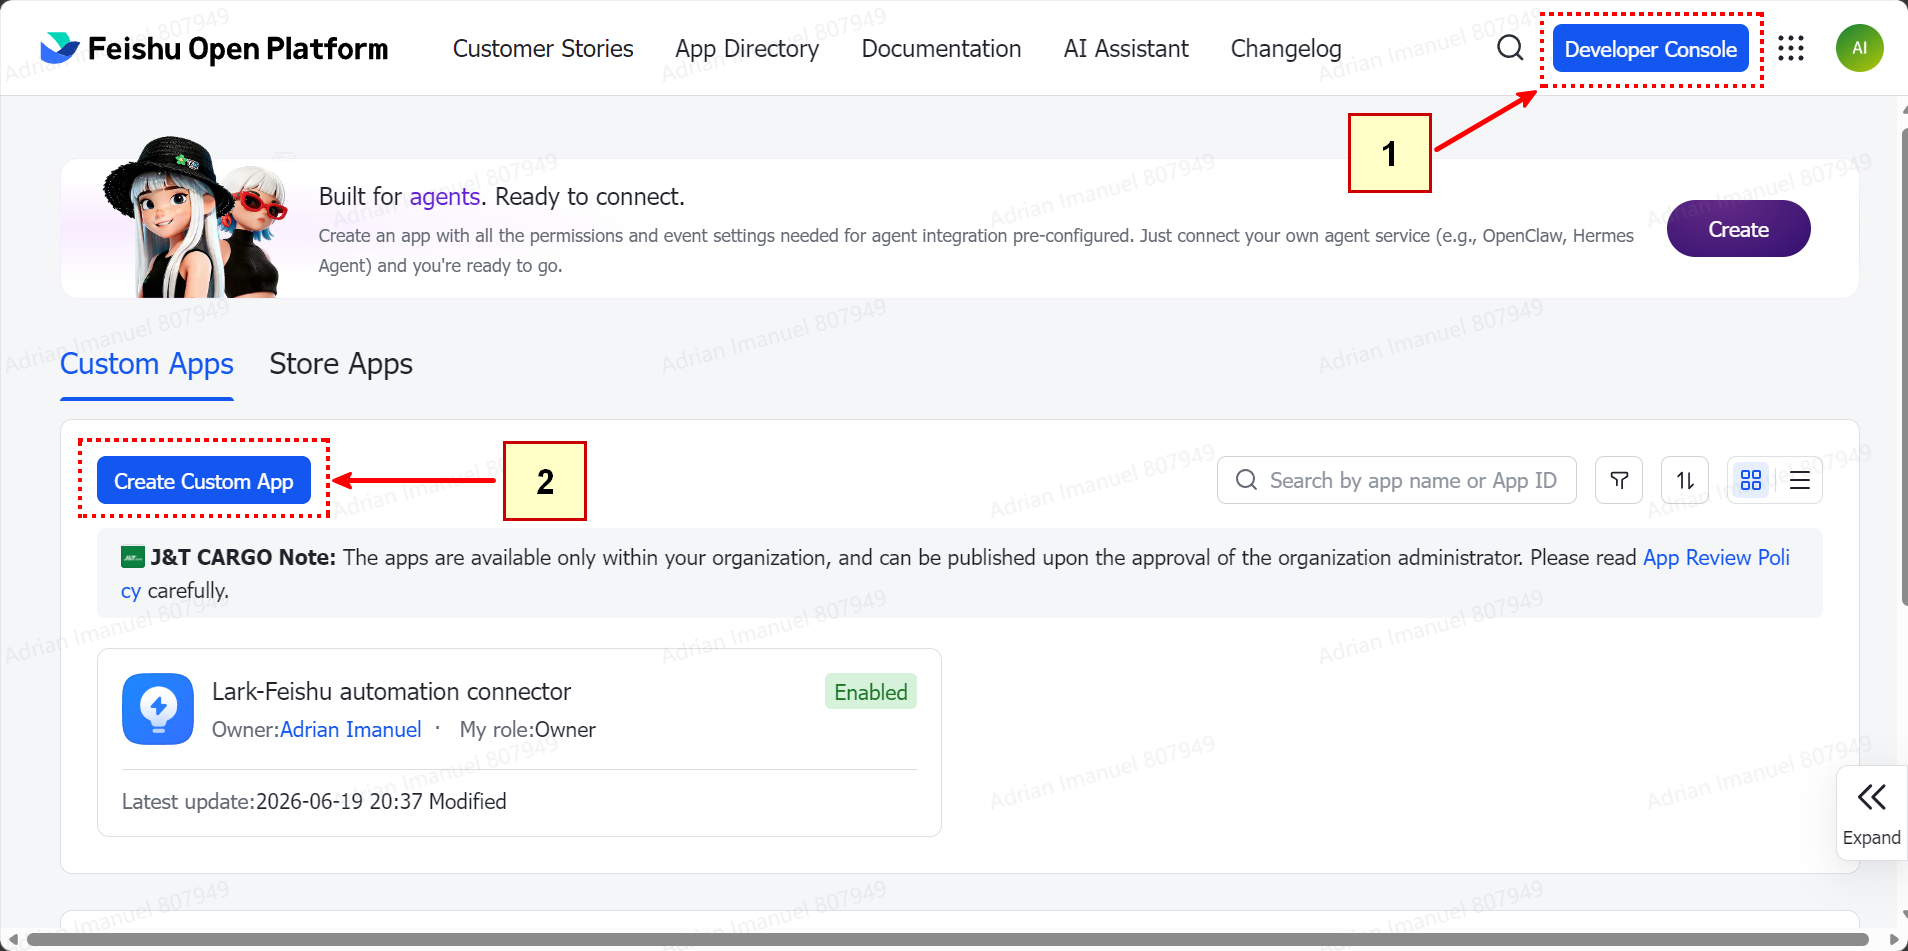Click the sort order arrows icon
This screenshot has width=1908, height=951.
tap(1685, 480)
